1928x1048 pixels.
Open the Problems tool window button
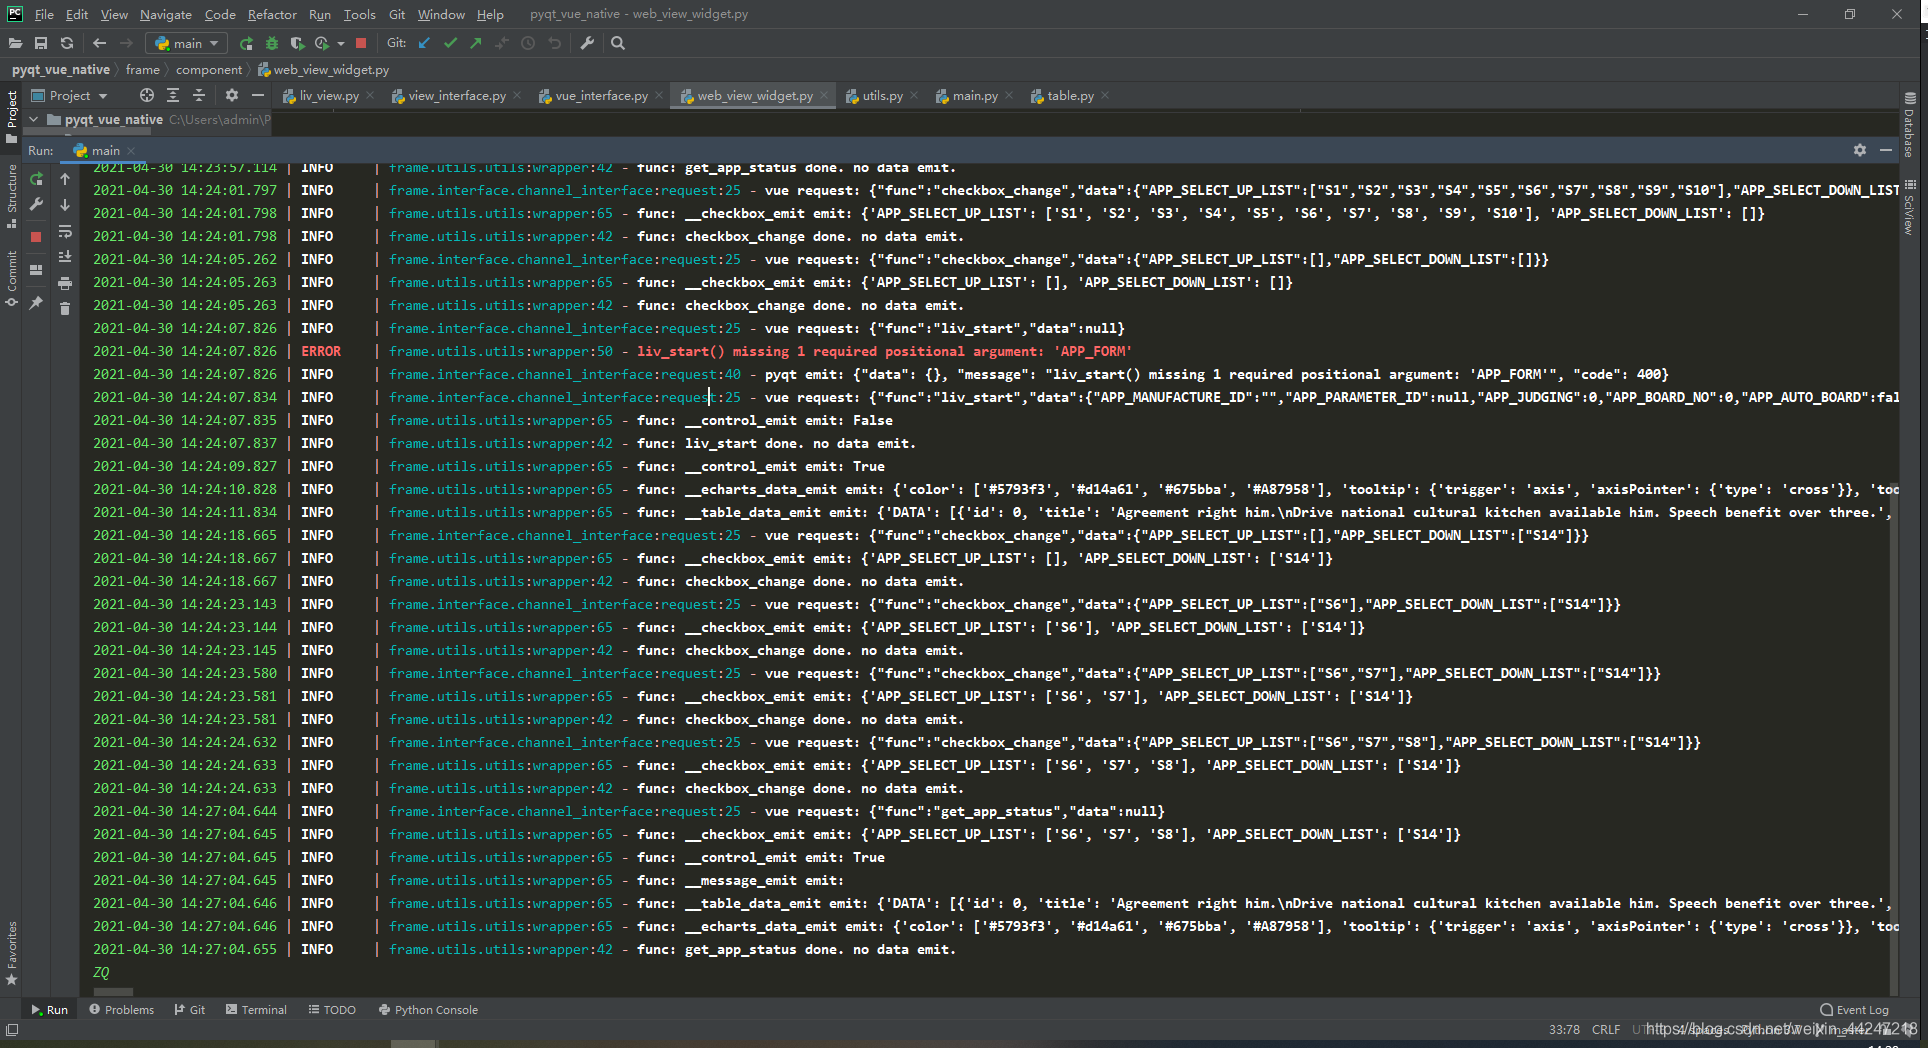tap(122, 1010)
